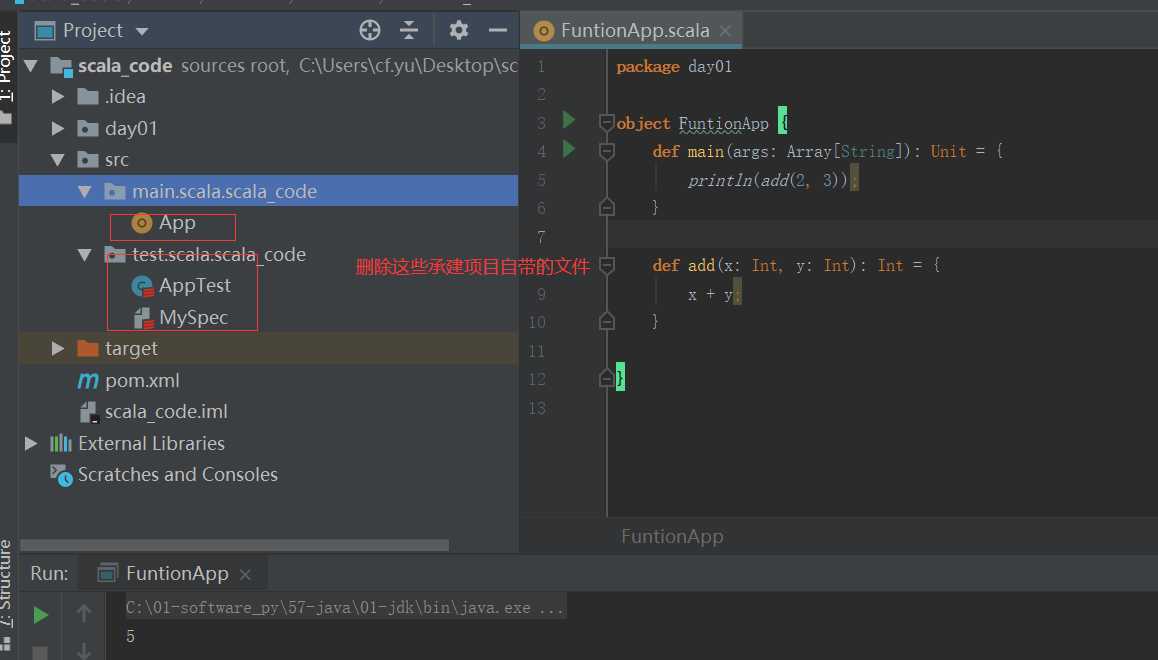Close the FuntionApp run tab

pyautogui.click(x=245, y=574)
